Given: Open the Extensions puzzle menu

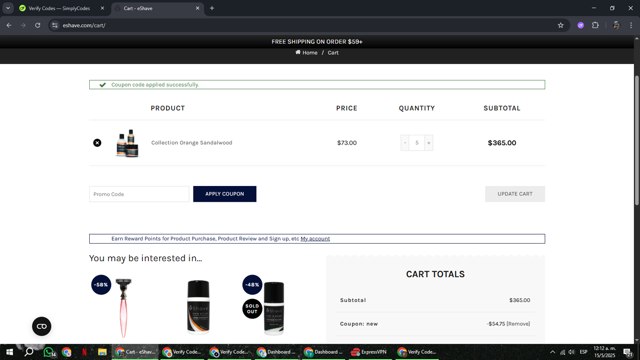Looking at the screenshot, I should pos(596,25).
